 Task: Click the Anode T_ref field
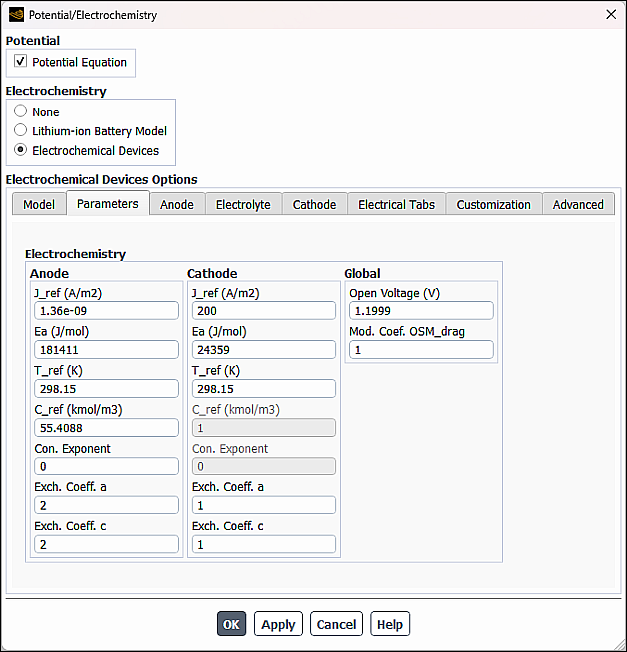click(x=106, y=389)
